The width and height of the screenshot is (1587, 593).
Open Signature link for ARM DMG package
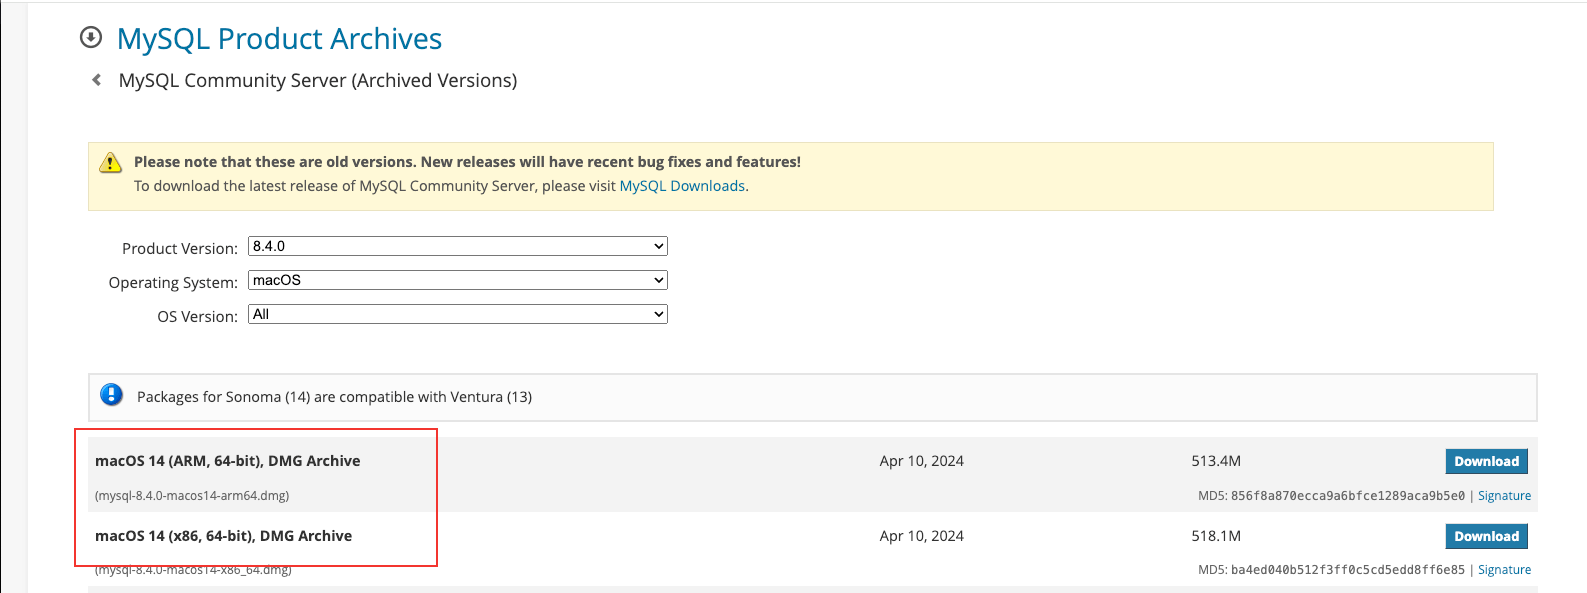(1504, 496)
